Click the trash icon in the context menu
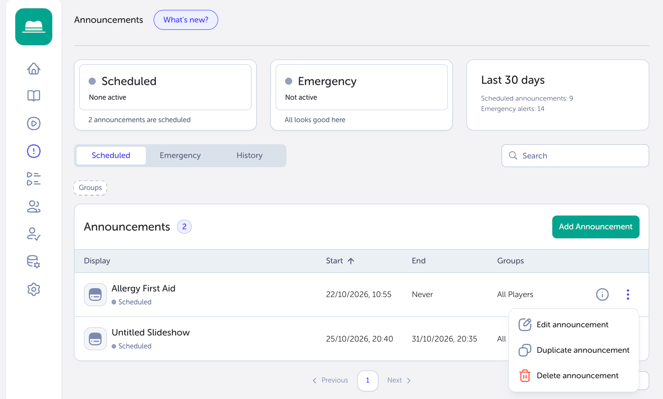Viewport: 663px width, 399px height. pyautogui.click(x=525, y=375)
